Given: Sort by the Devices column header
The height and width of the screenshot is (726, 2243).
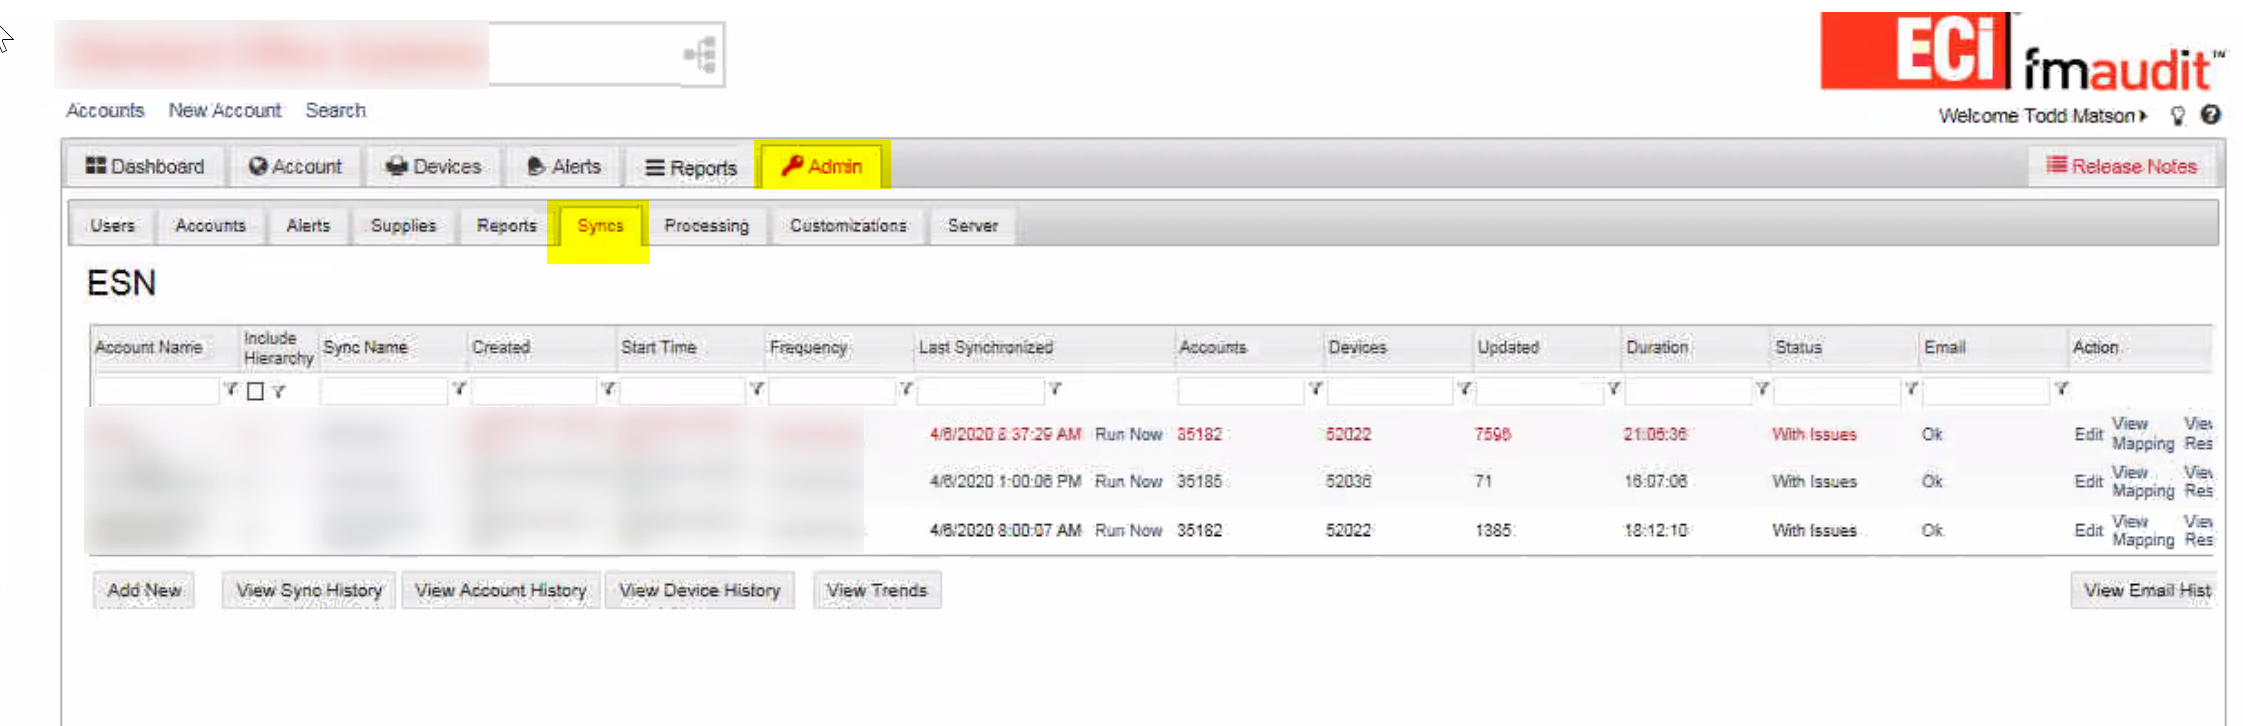Looking at the screenshot, I should coord(1357,347).
